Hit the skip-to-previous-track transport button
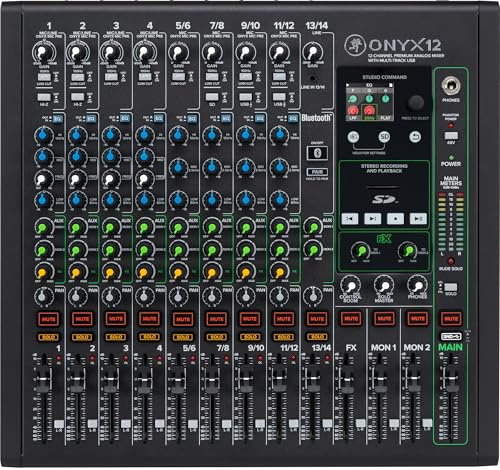Screen dimensions: 500x470 tap(350, 219)
